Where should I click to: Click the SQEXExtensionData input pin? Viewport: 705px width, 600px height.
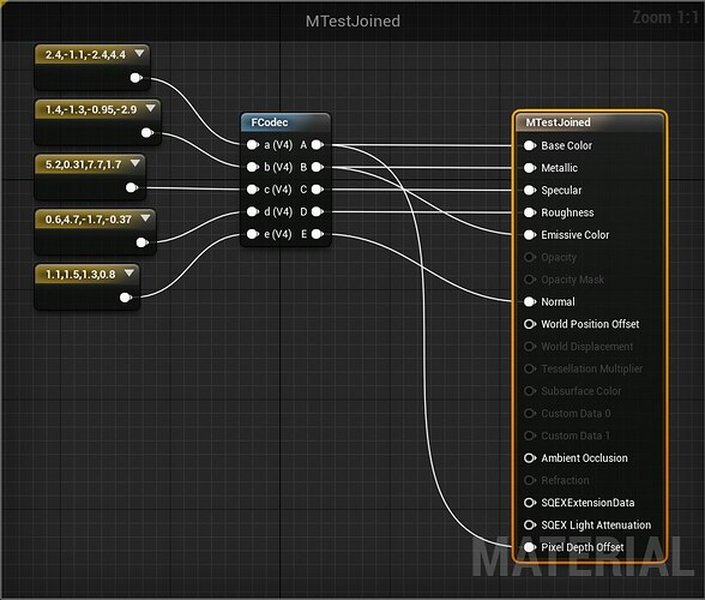click(530, 502)
